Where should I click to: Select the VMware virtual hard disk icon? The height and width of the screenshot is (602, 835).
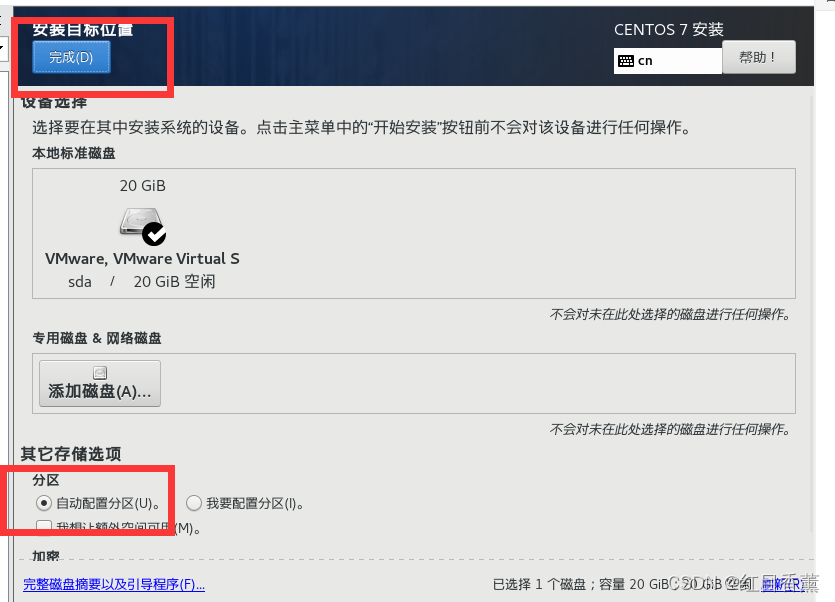pos(141,222)
